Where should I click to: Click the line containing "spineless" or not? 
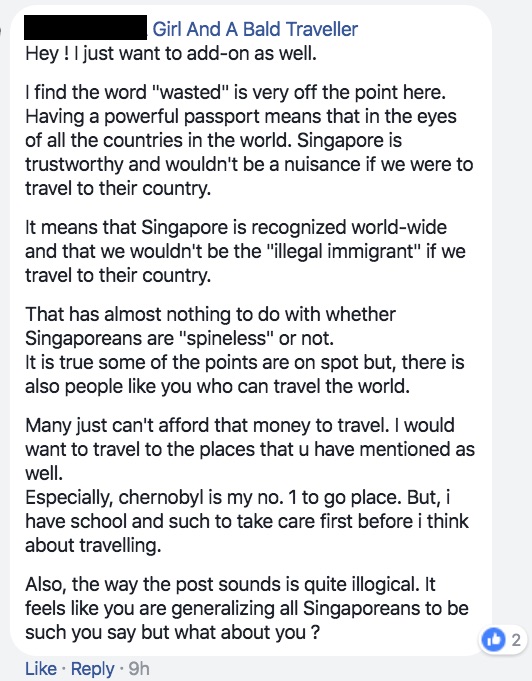click(179, 338)
